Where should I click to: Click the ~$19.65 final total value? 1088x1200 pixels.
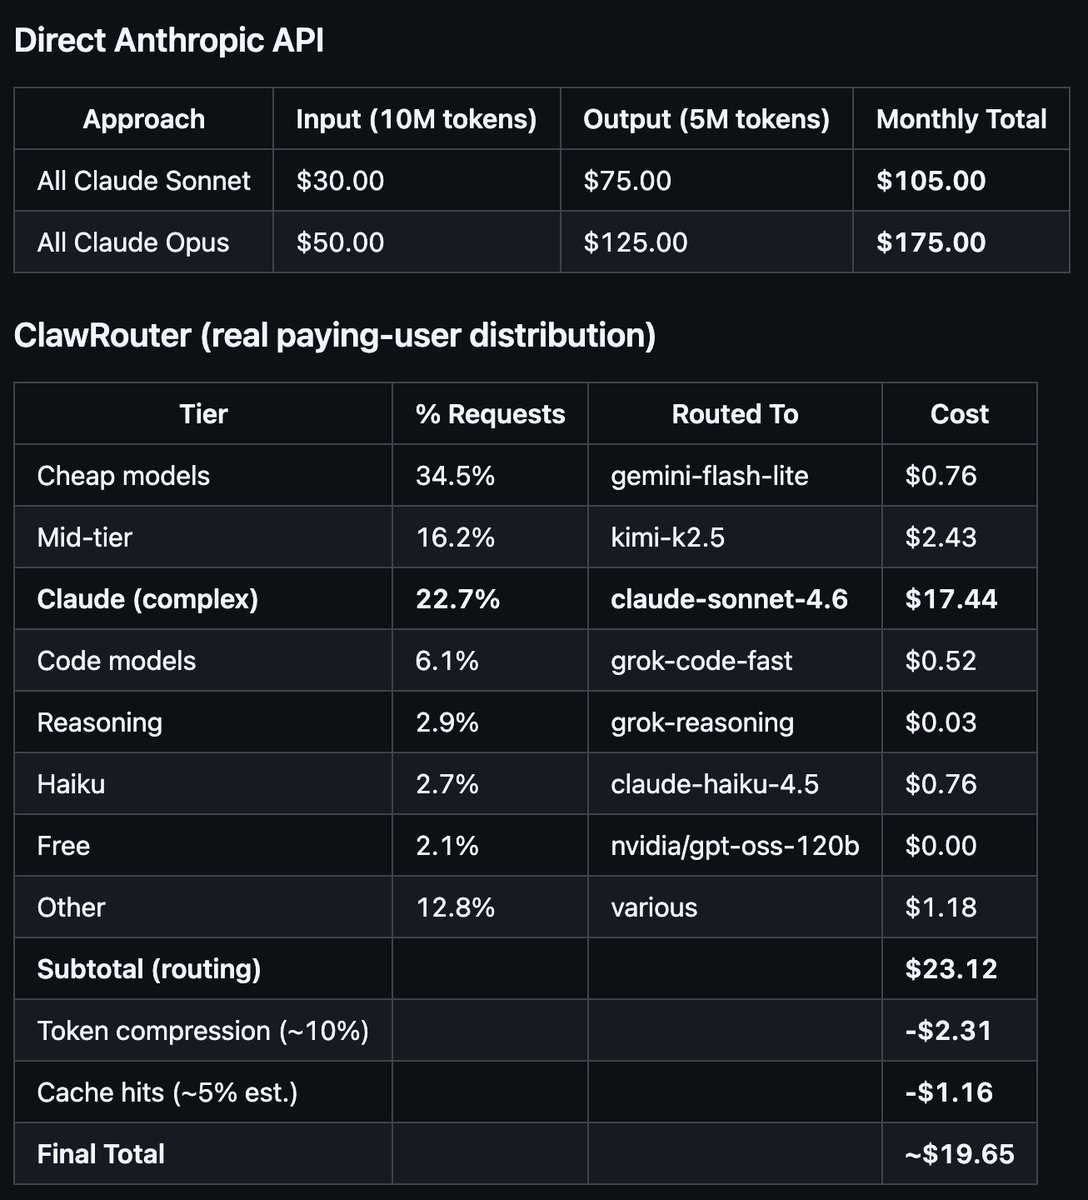pos(958,1154)
